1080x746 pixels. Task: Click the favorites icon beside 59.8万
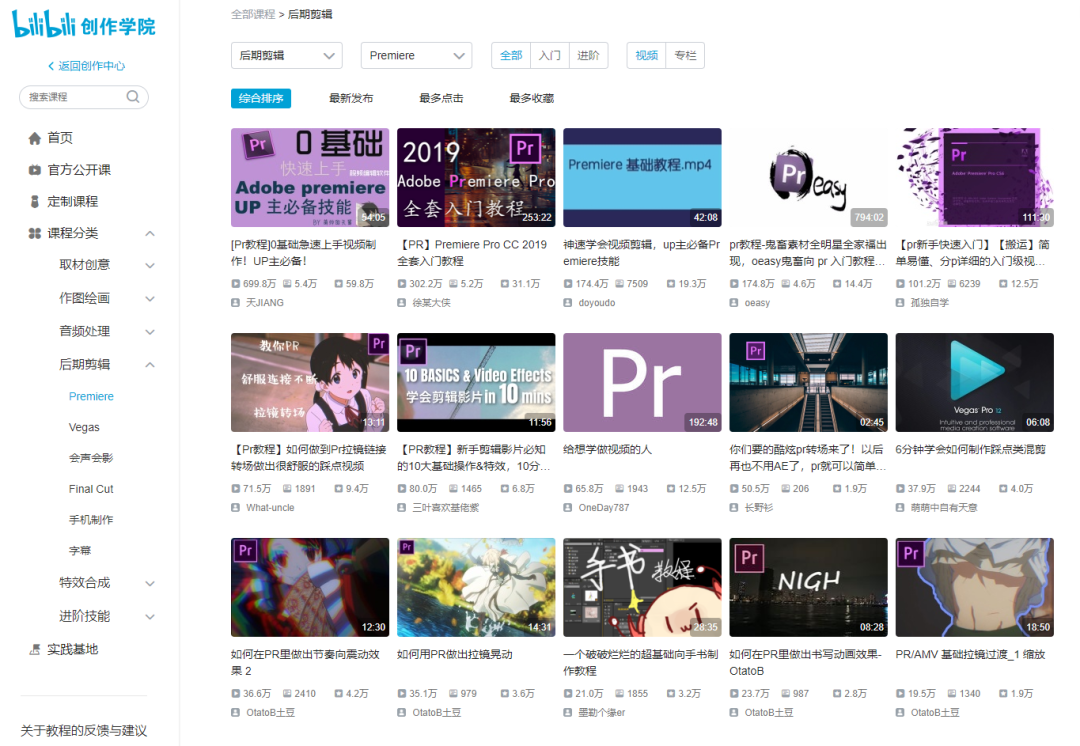338,284
